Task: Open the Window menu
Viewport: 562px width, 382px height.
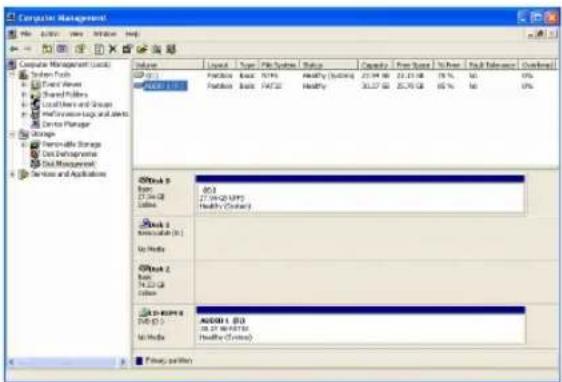Action: [105, 34]
